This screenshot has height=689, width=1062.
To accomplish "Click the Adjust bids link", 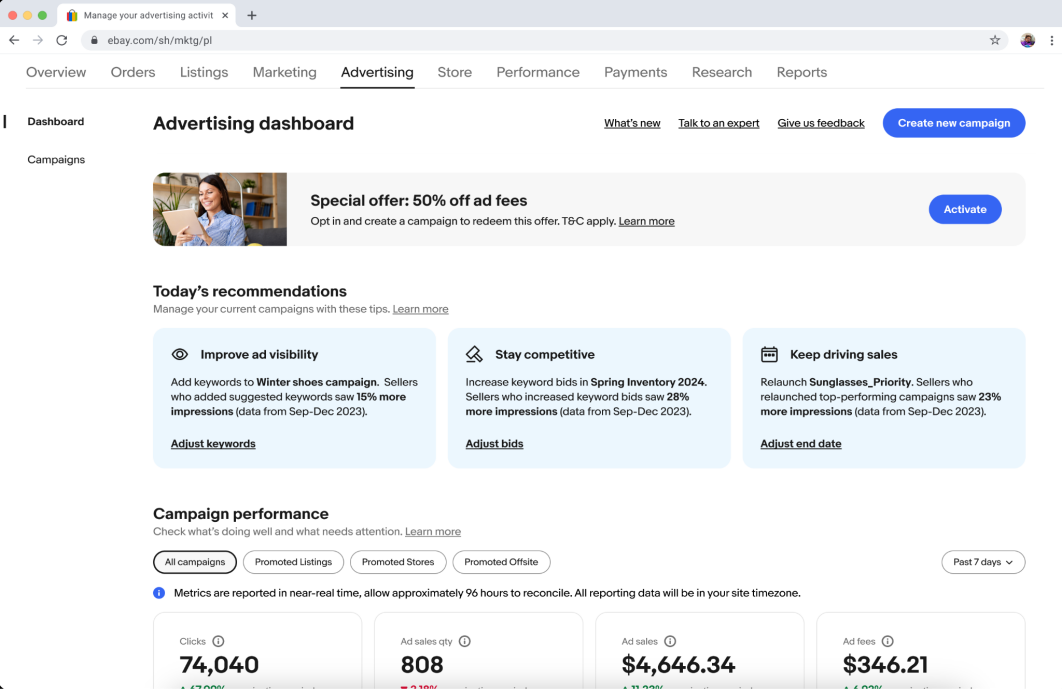I will [x=494, y=444].
